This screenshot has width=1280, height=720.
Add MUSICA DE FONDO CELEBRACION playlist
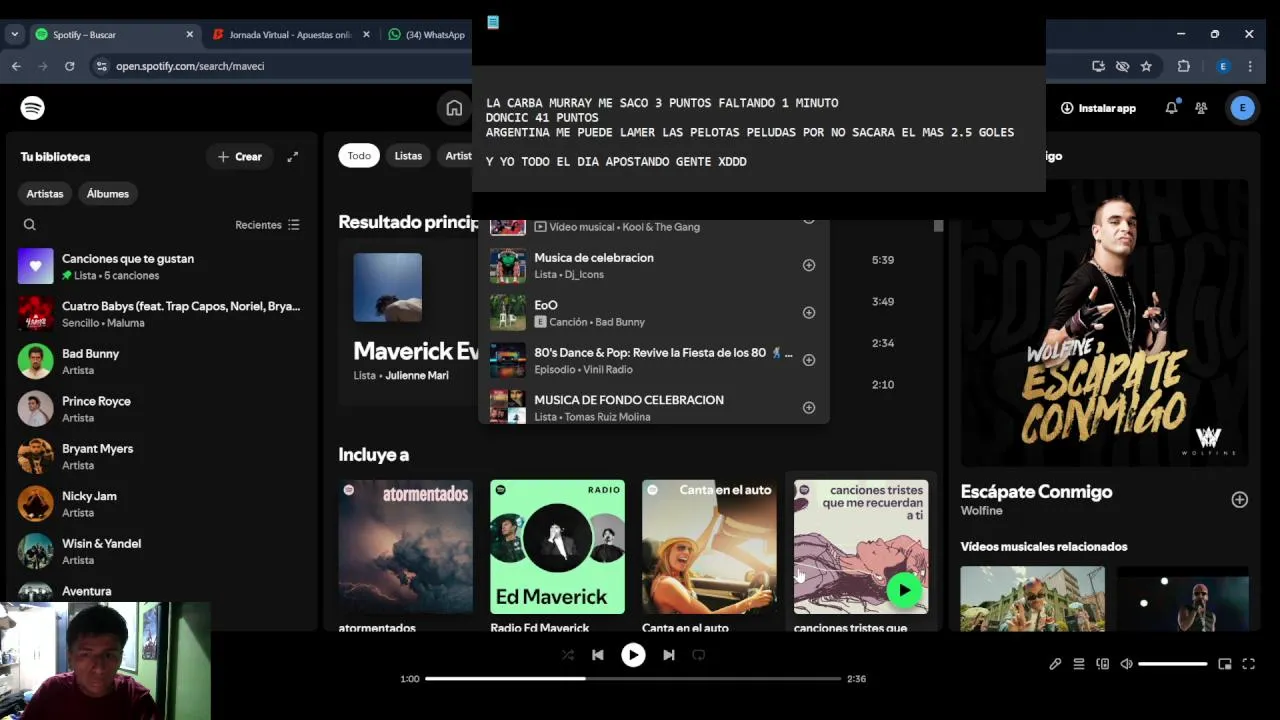click(809, 408)
